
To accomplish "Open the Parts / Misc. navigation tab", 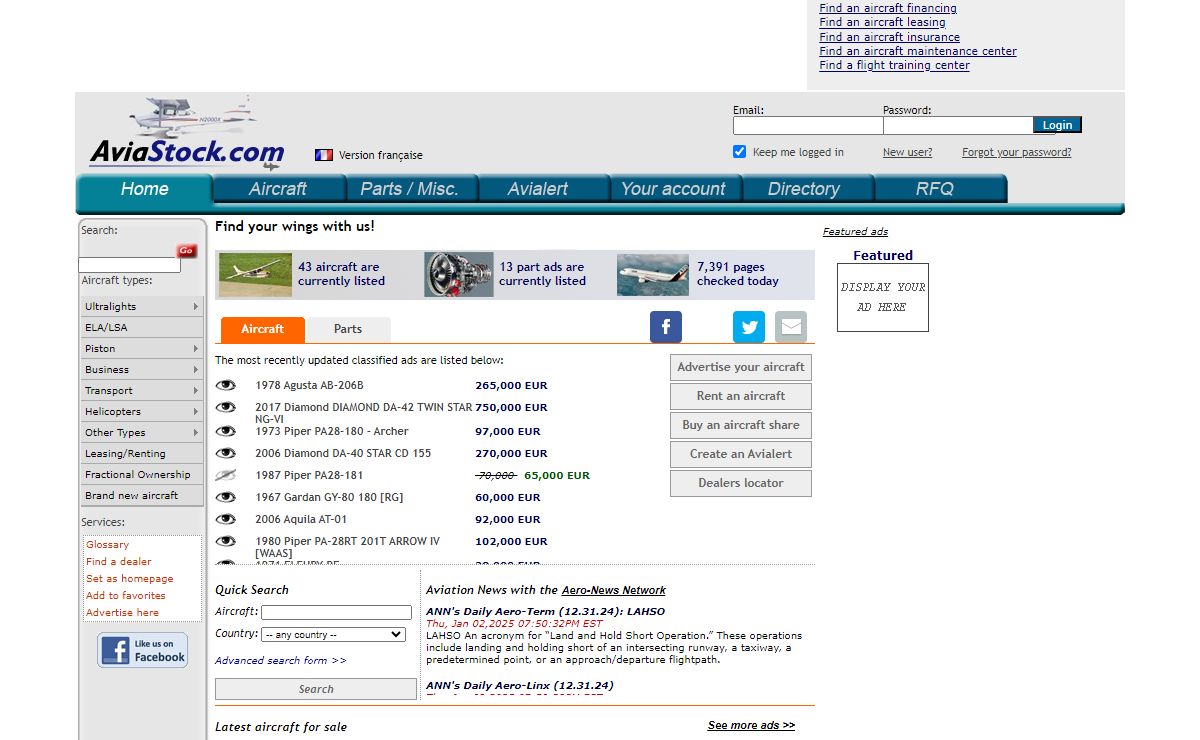I will coord(410,189).
